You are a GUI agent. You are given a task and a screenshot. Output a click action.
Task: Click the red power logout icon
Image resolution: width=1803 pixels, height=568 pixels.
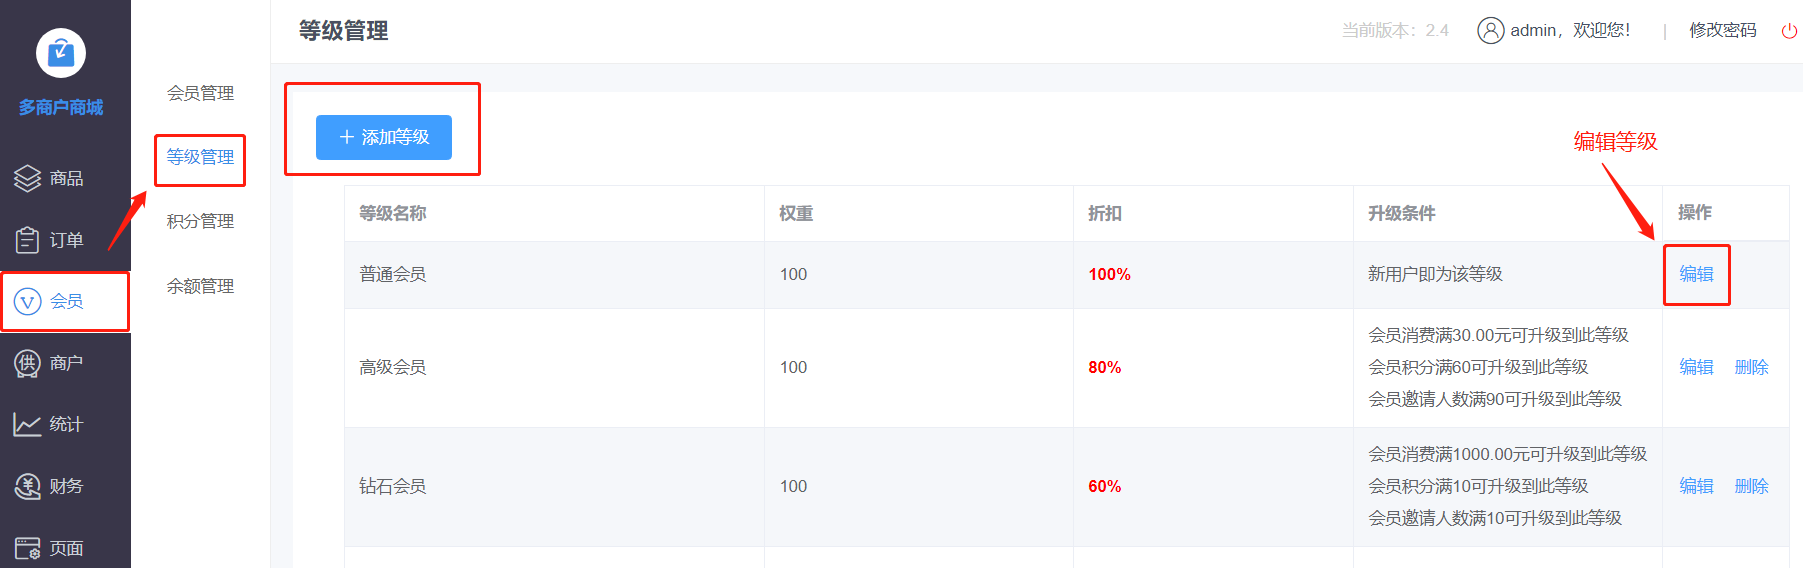(1789, 31)
